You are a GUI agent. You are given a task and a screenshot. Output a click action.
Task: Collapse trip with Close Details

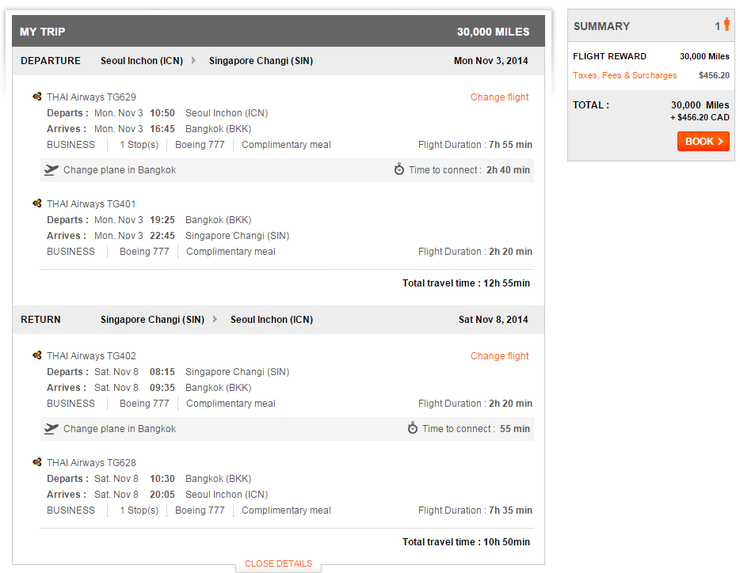tap(278, 564)
